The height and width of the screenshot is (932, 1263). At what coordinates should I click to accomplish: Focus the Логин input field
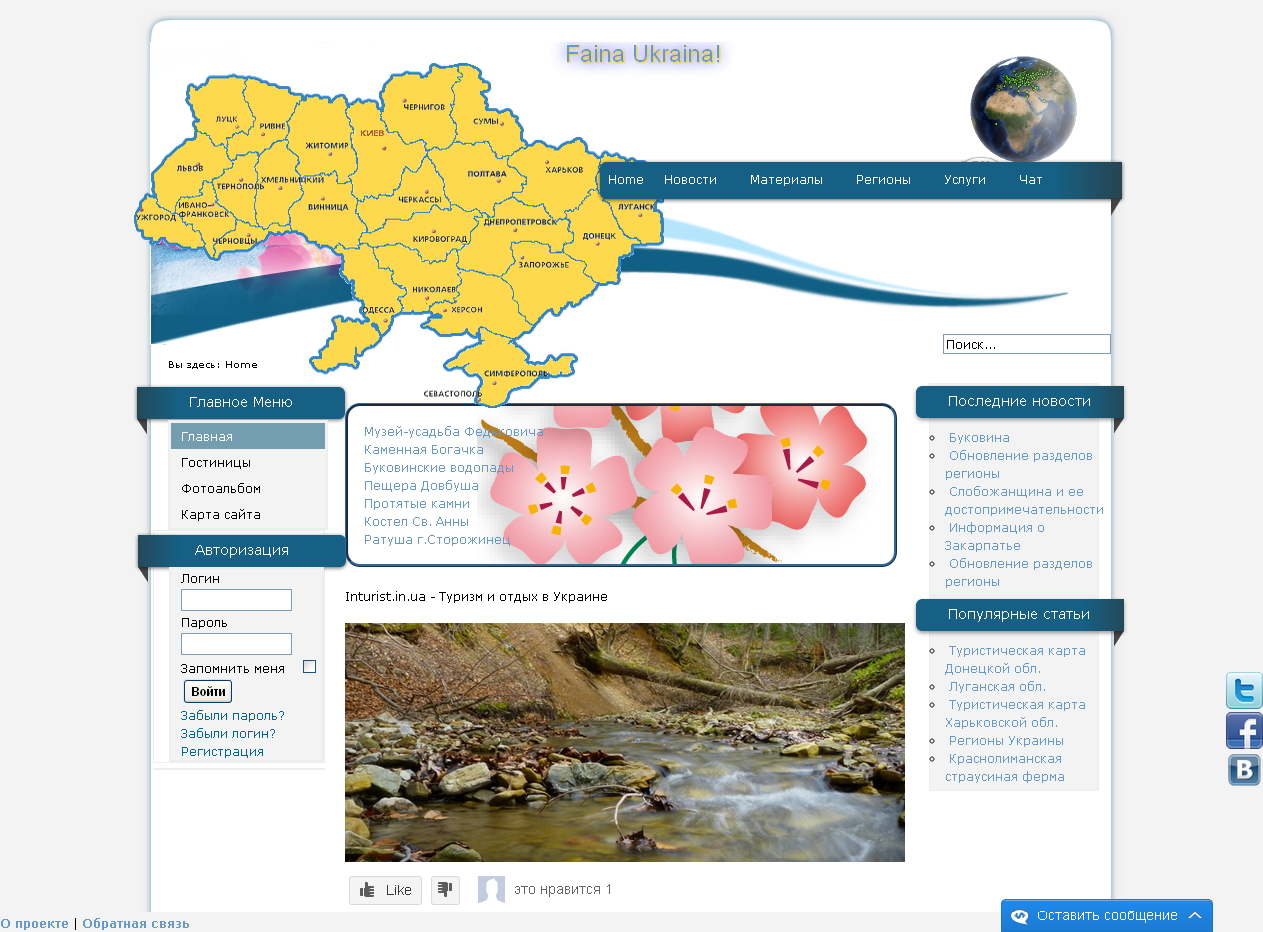[x=236, y=600]
